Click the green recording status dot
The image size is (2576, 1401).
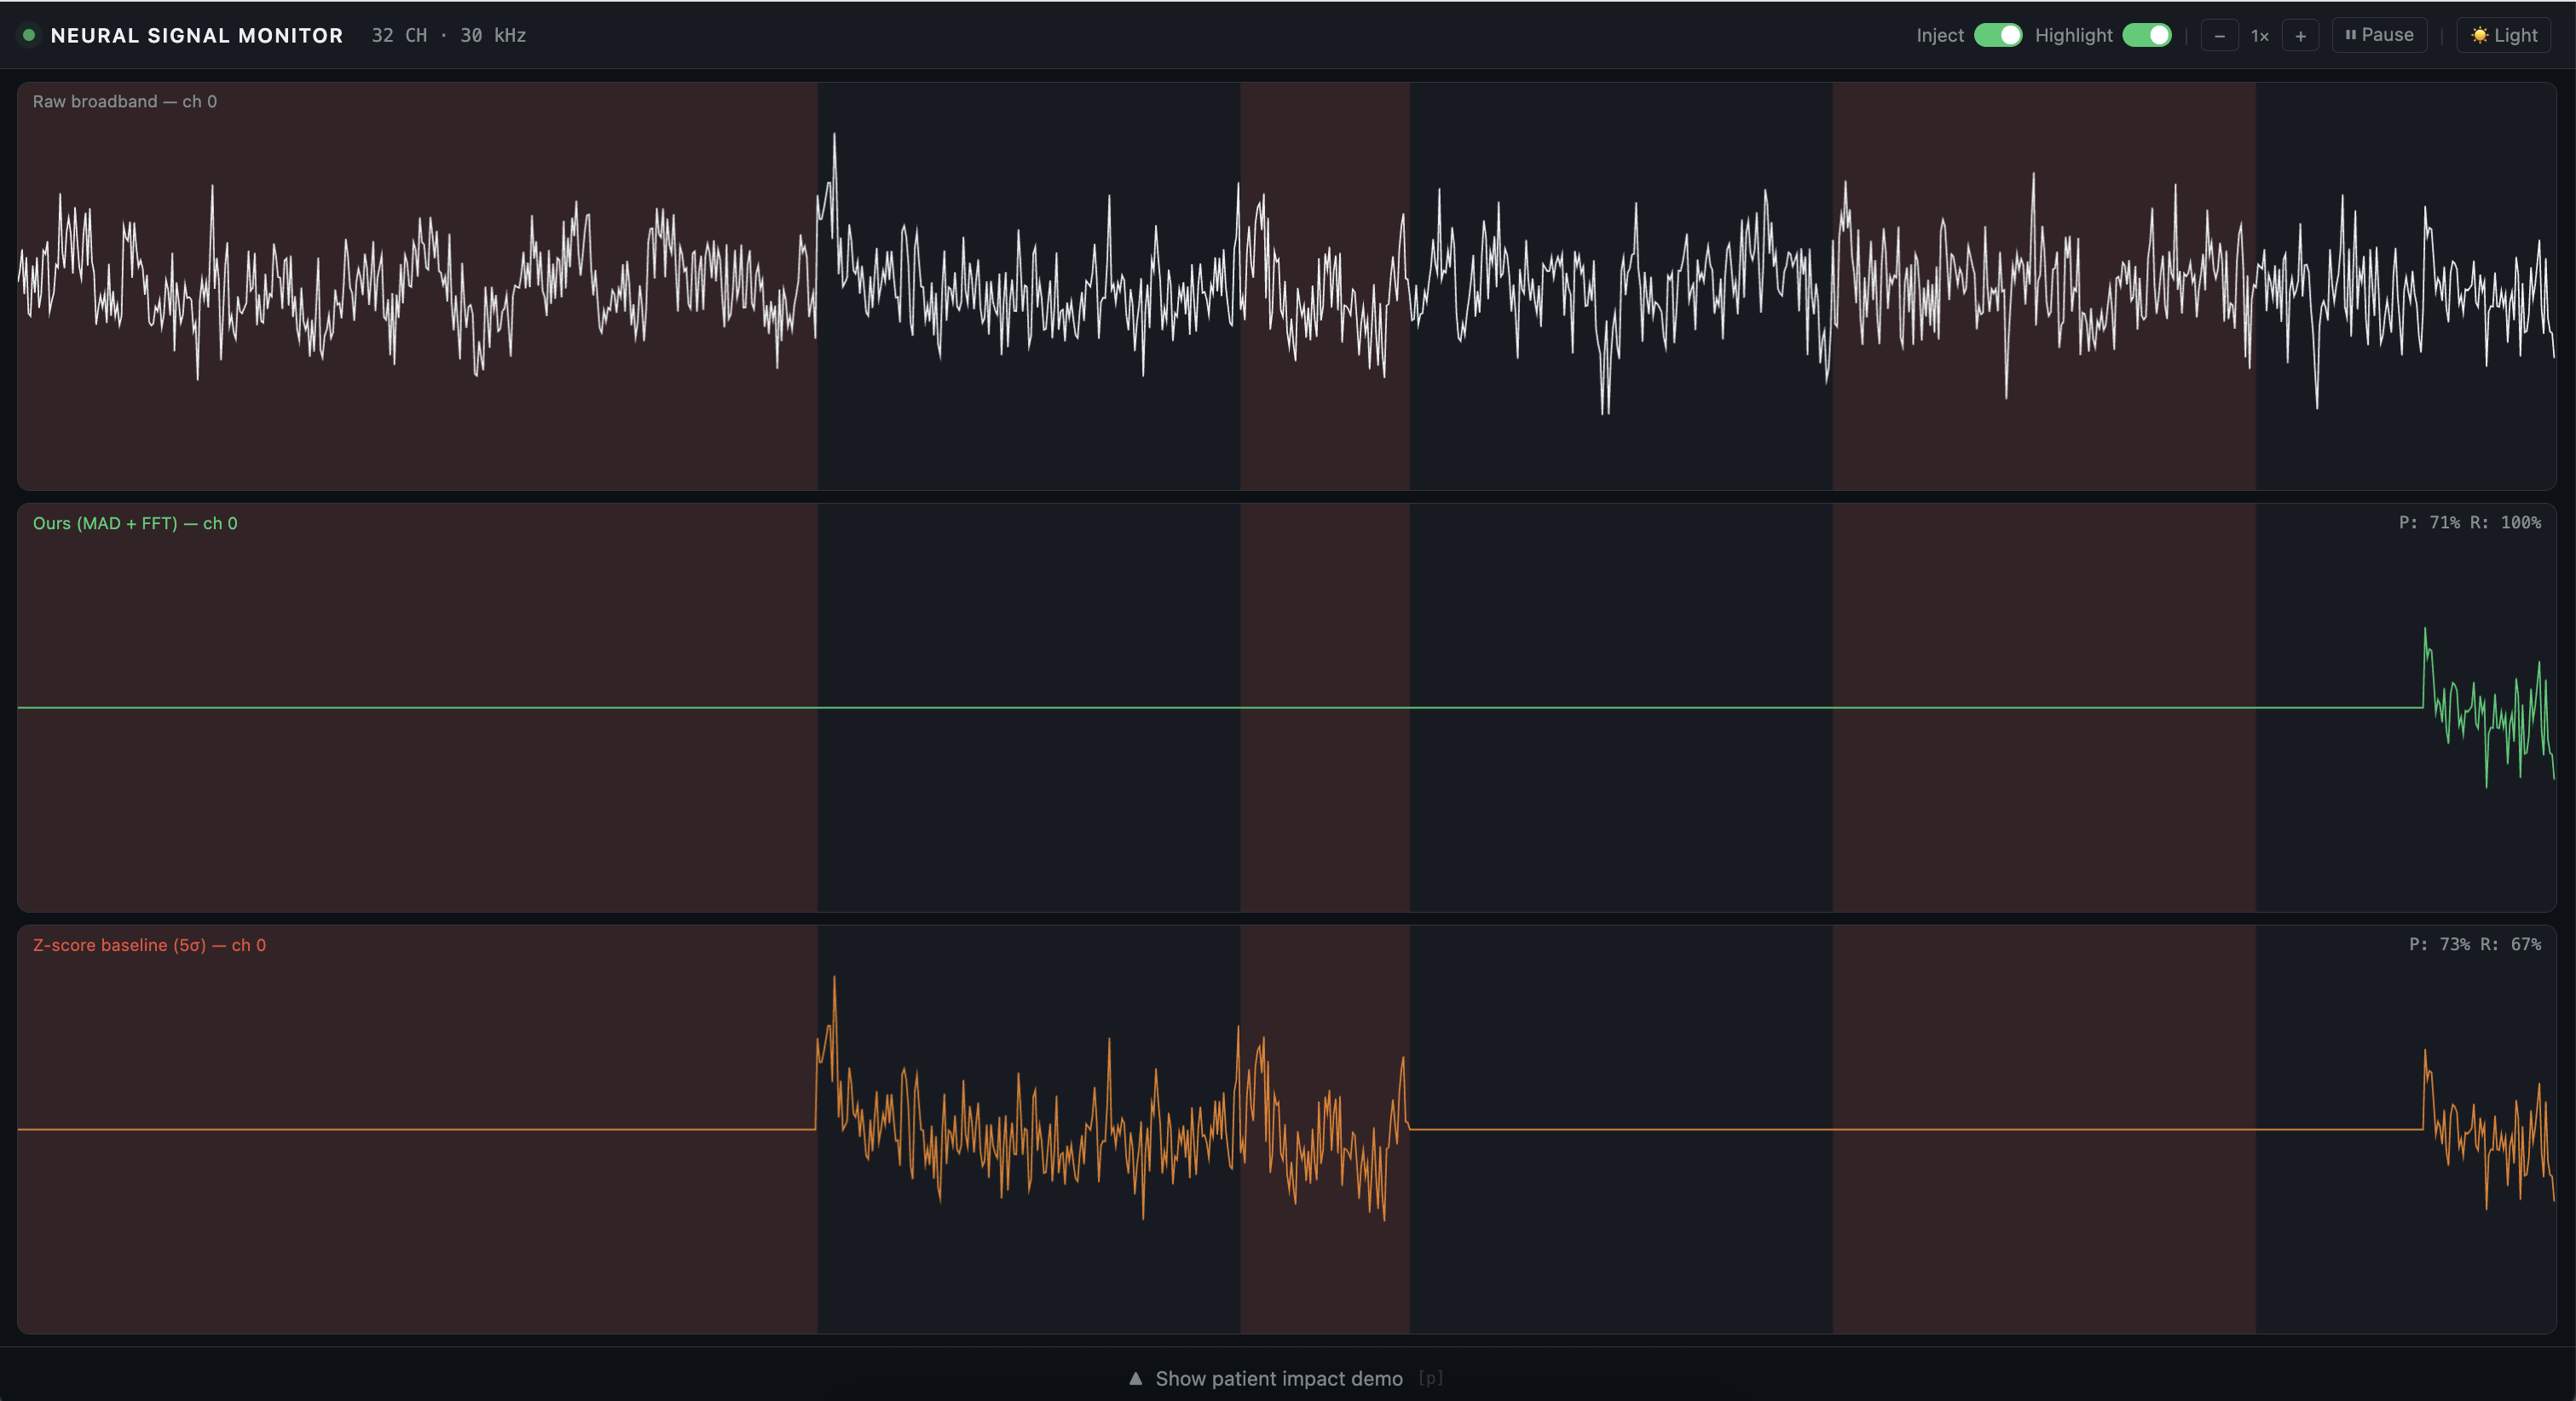click(x=29, y=35)
